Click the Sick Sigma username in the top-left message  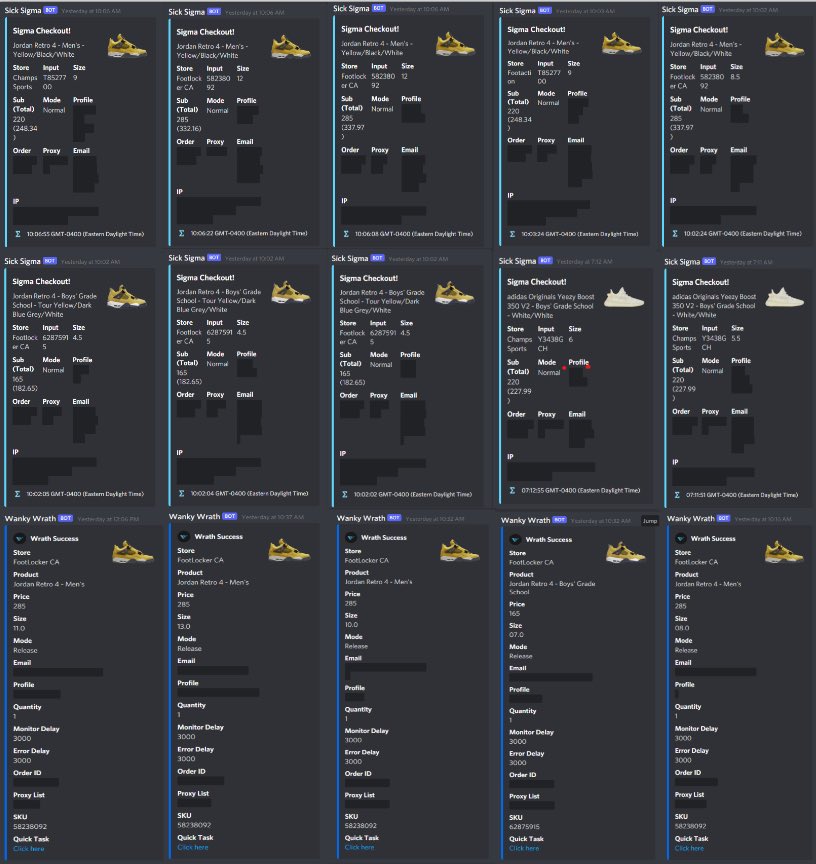(x=23, y=8)
